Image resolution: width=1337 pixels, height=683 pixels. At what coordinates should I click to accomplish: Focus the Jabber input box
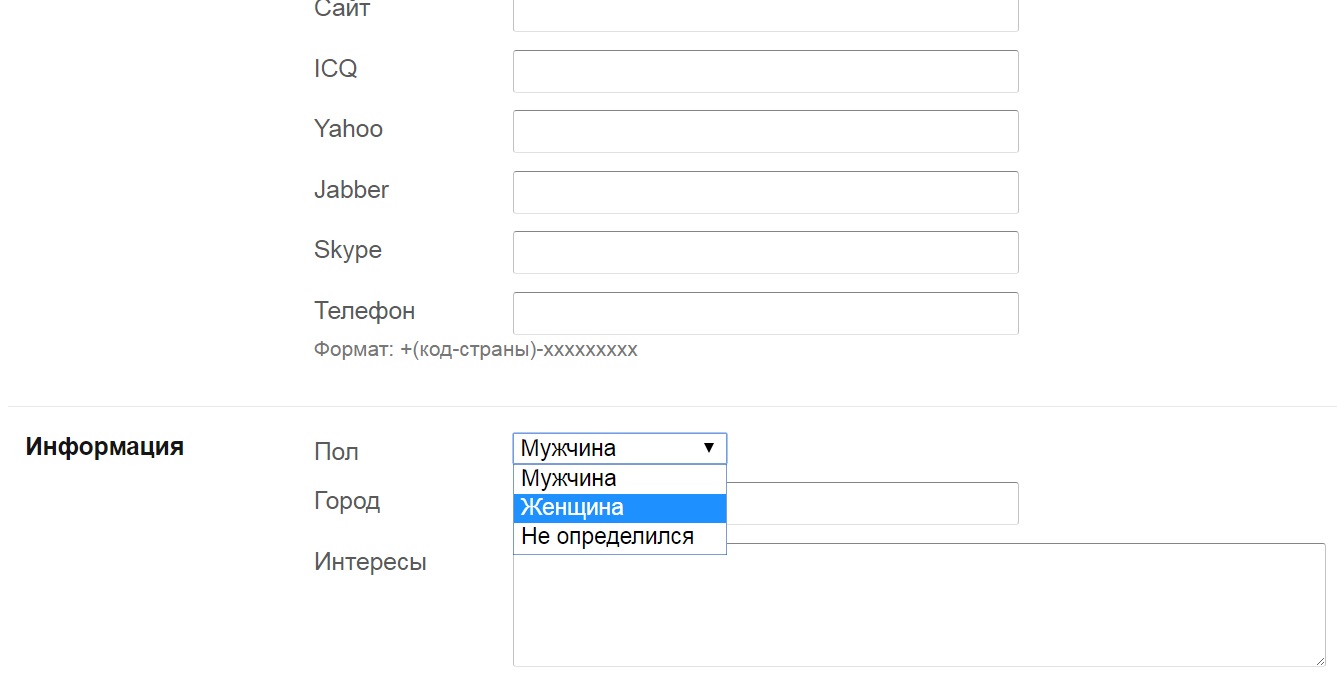point(766,192)
